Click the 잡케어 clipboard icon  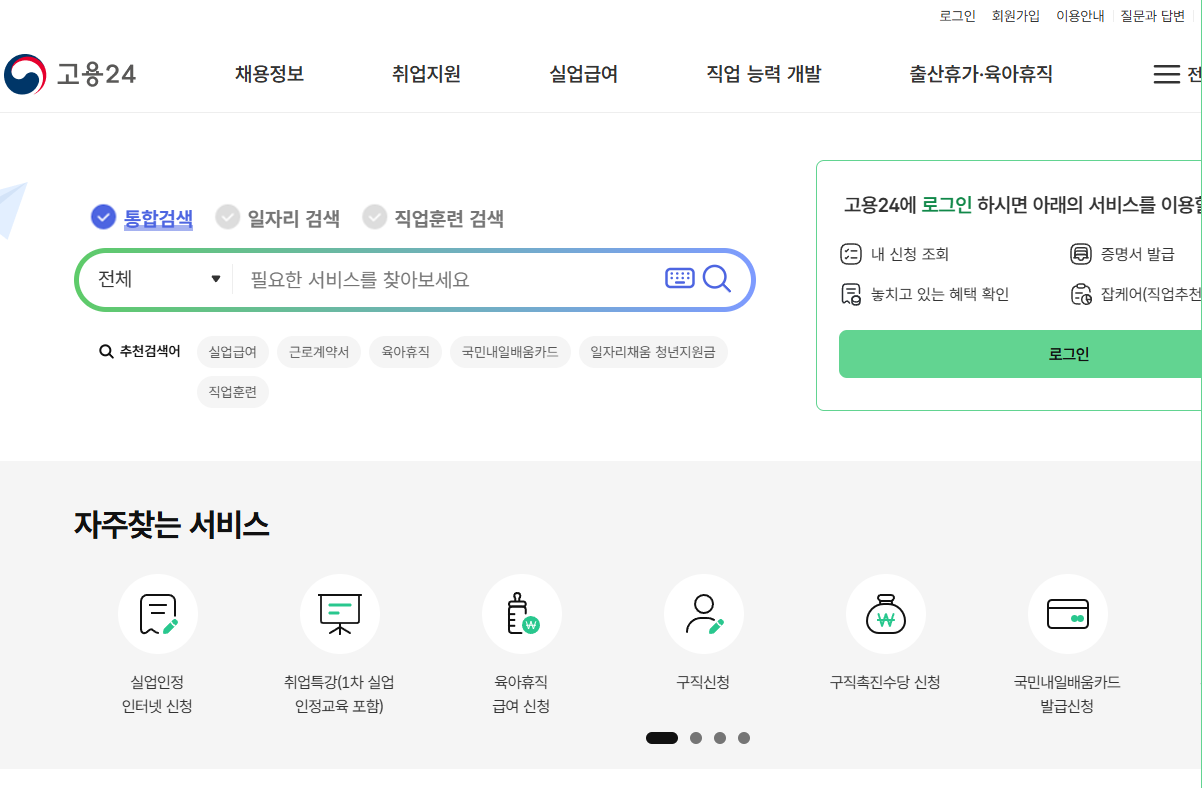1081,294
